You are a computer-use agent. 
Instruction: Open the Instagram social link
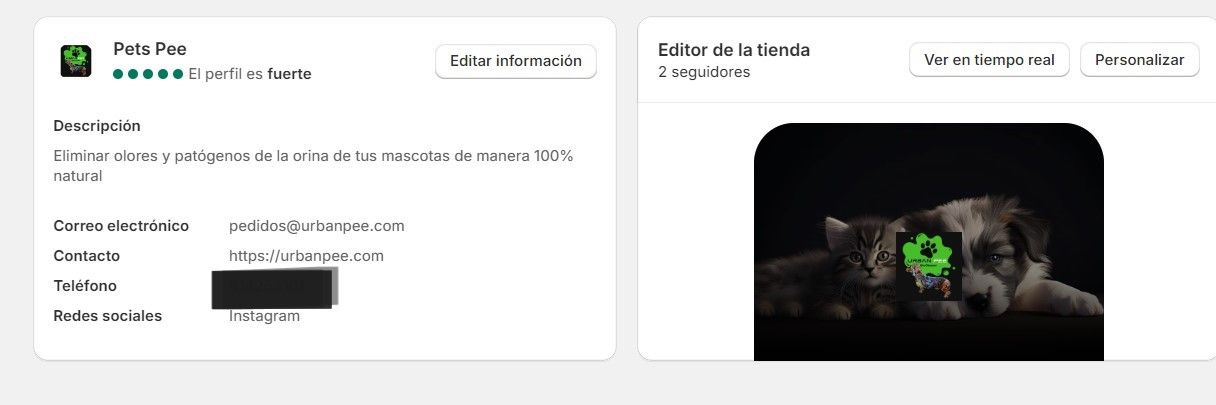pos(264,316)
